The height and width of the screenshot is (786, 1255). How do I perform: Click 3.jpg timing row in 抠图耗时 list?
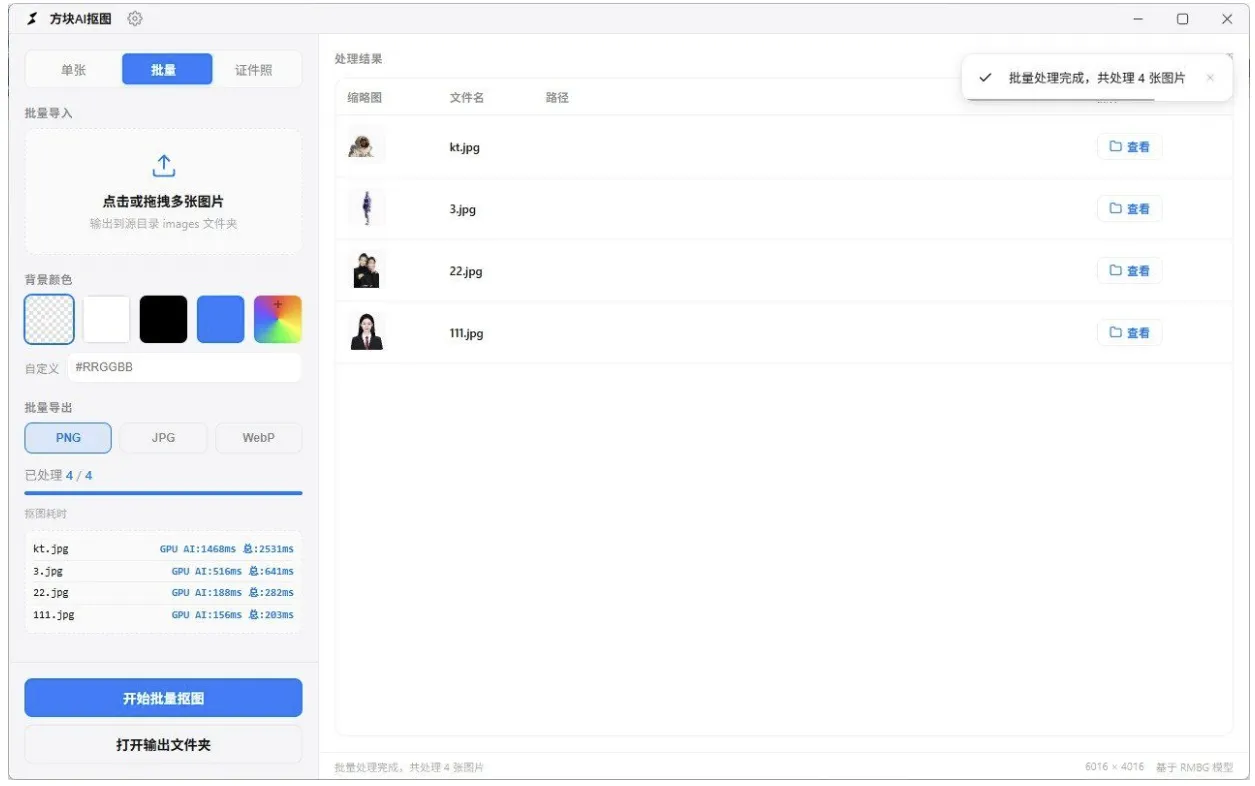pos(163,571)
